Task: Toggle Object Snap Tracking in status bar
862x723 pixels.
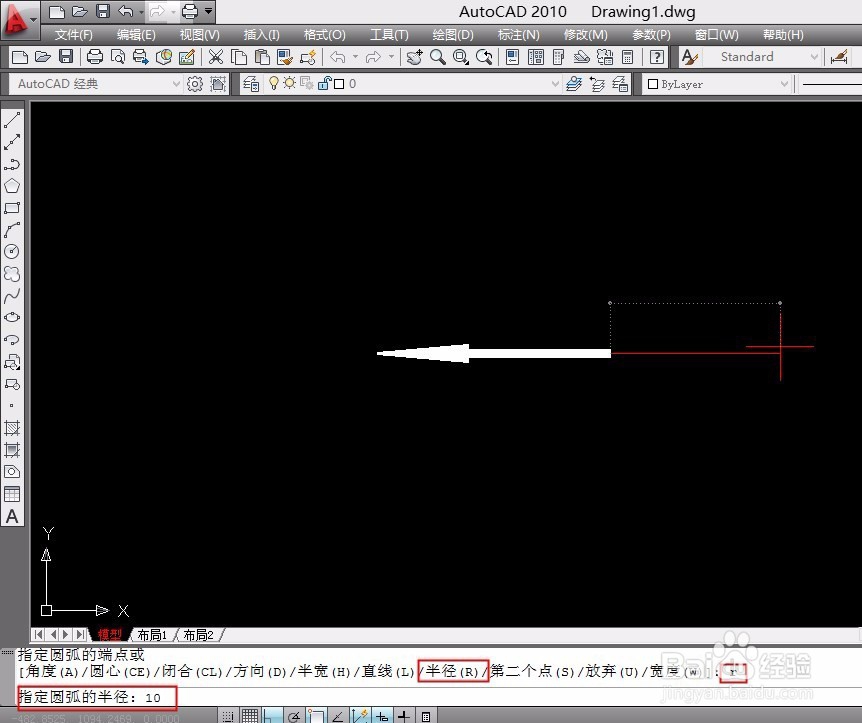Action: tap(338, 716)
